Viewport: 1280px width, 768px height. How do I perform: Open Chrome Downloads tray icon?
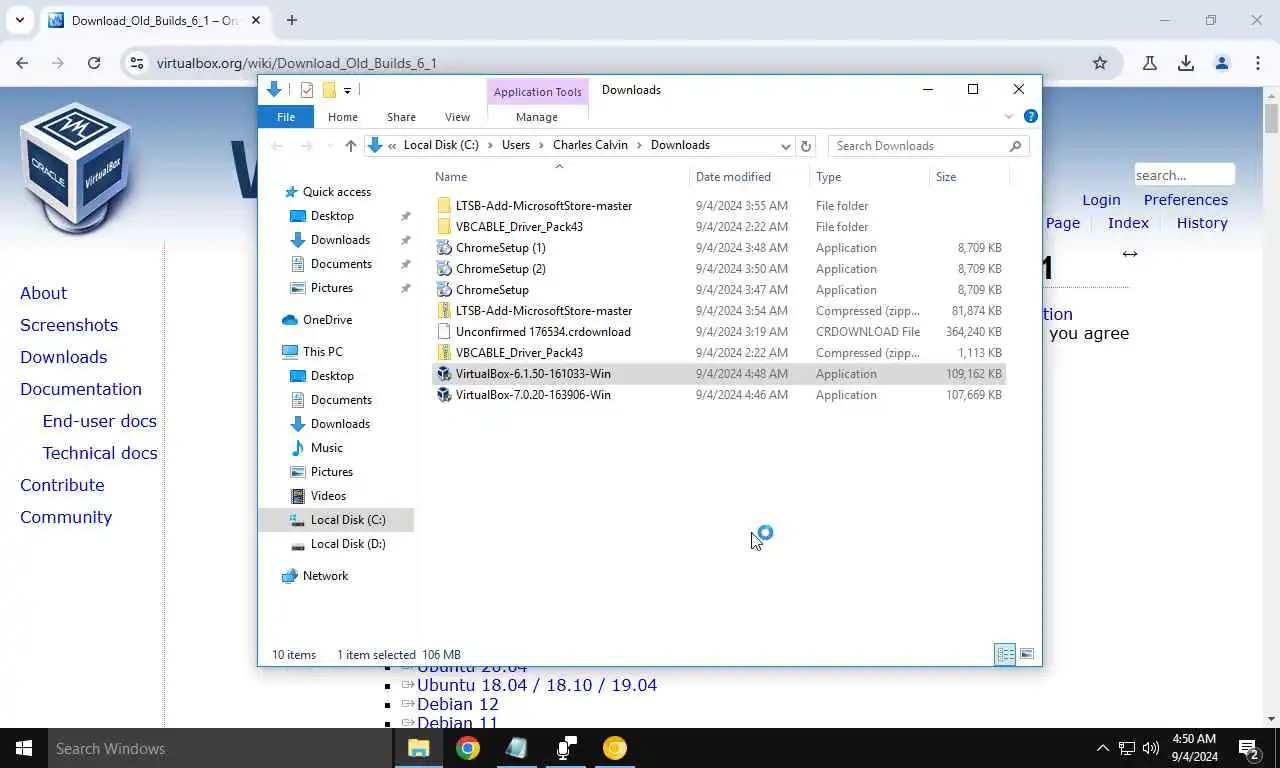click(x=1186, y=63)
